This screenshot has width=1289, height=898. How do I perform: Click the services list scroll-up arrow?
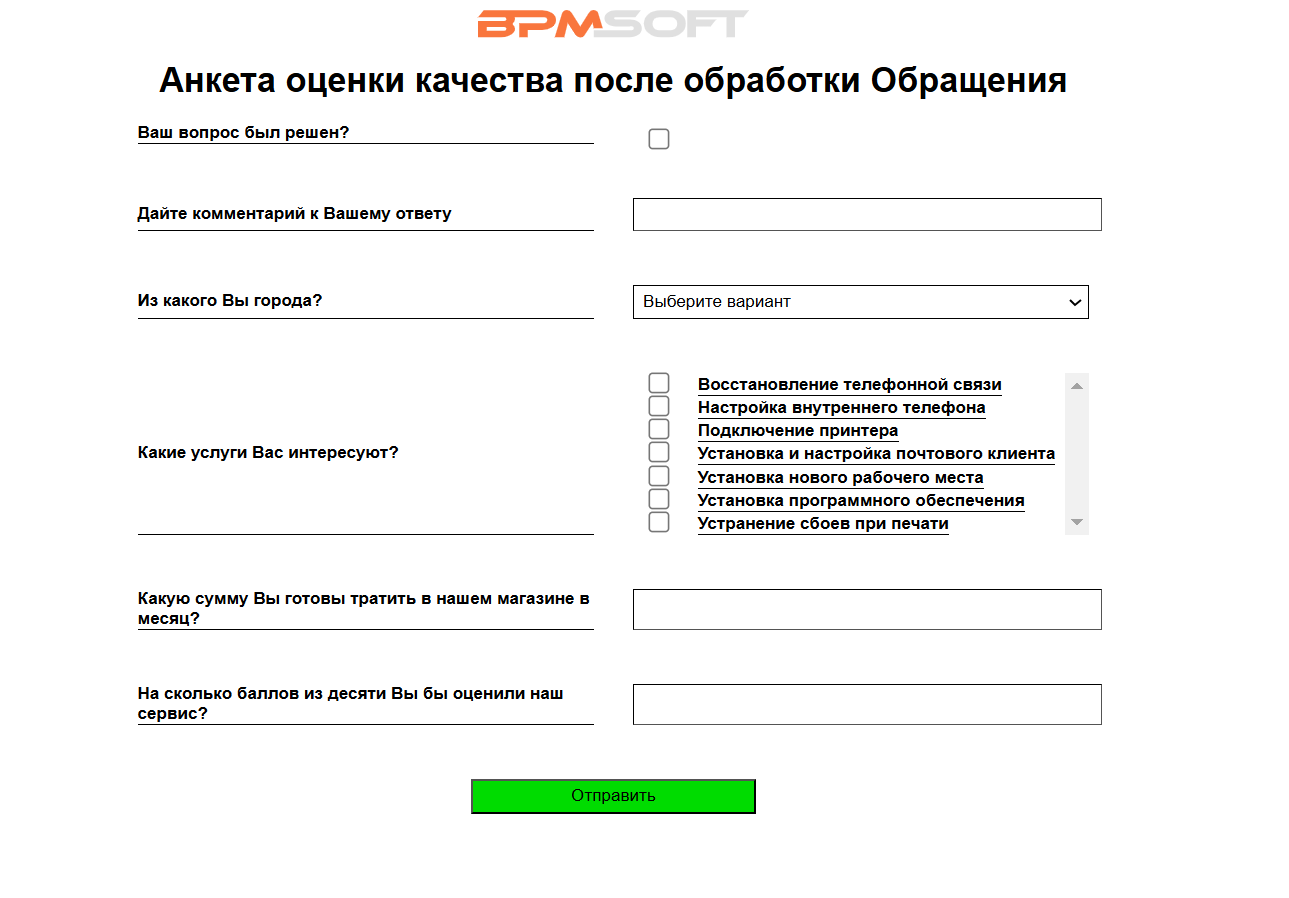tap(1077, 385)
